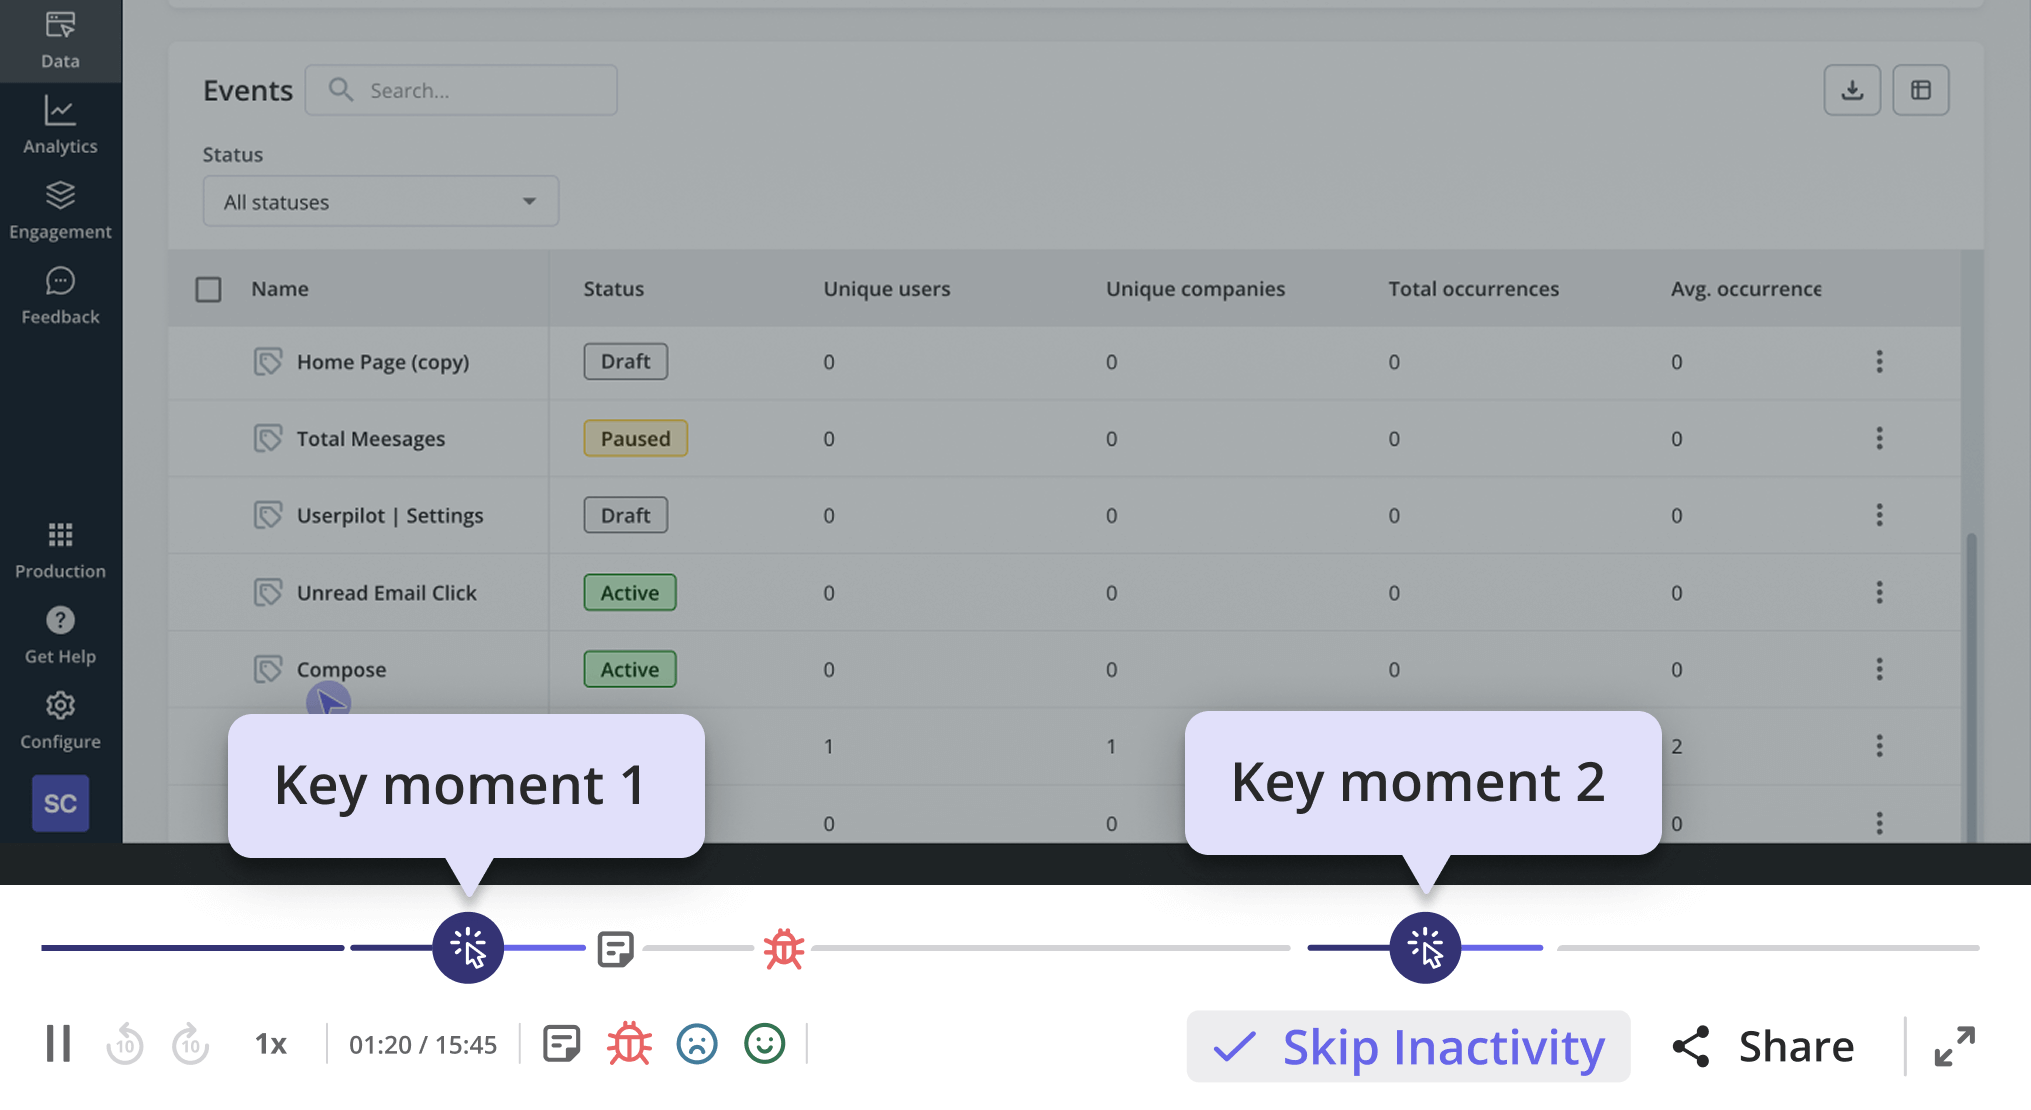Open the Analytics sidebar section

click(60, 125)
